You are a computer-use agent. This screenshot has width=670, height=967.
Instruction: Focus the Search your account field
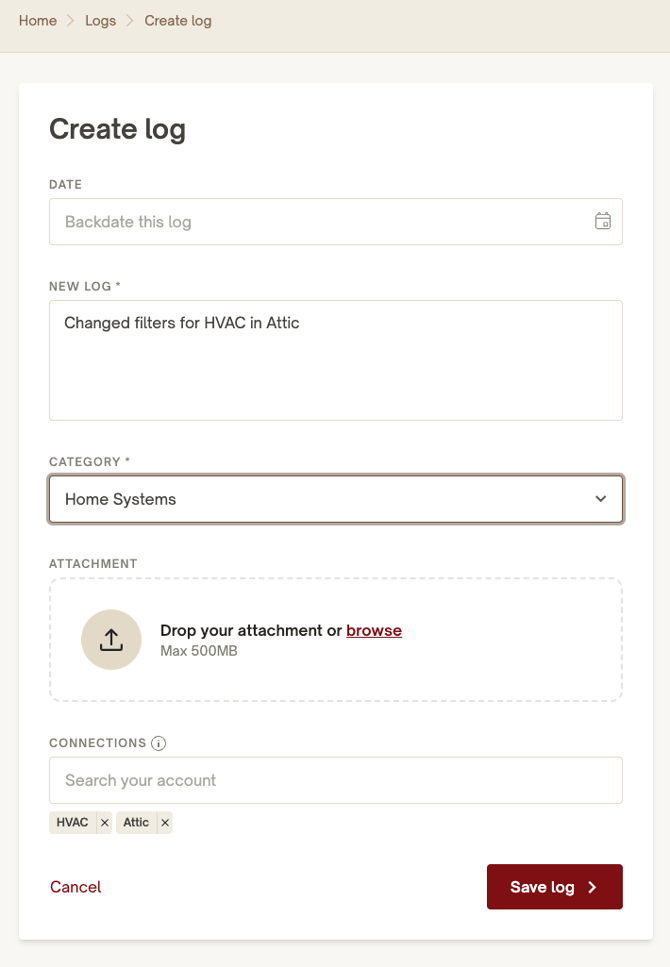(336, 780)
